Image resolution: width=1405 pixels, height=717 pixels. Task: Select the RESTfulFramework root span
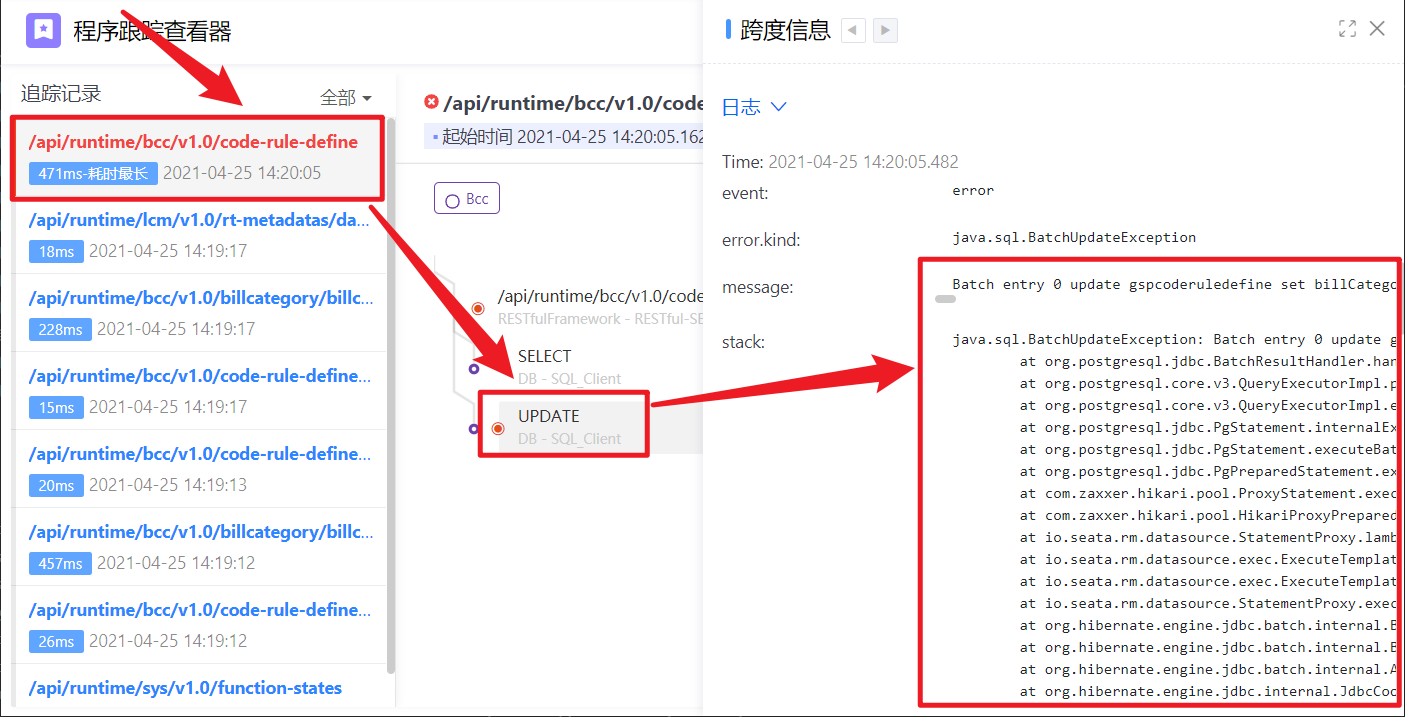click(x=600, y=306)
